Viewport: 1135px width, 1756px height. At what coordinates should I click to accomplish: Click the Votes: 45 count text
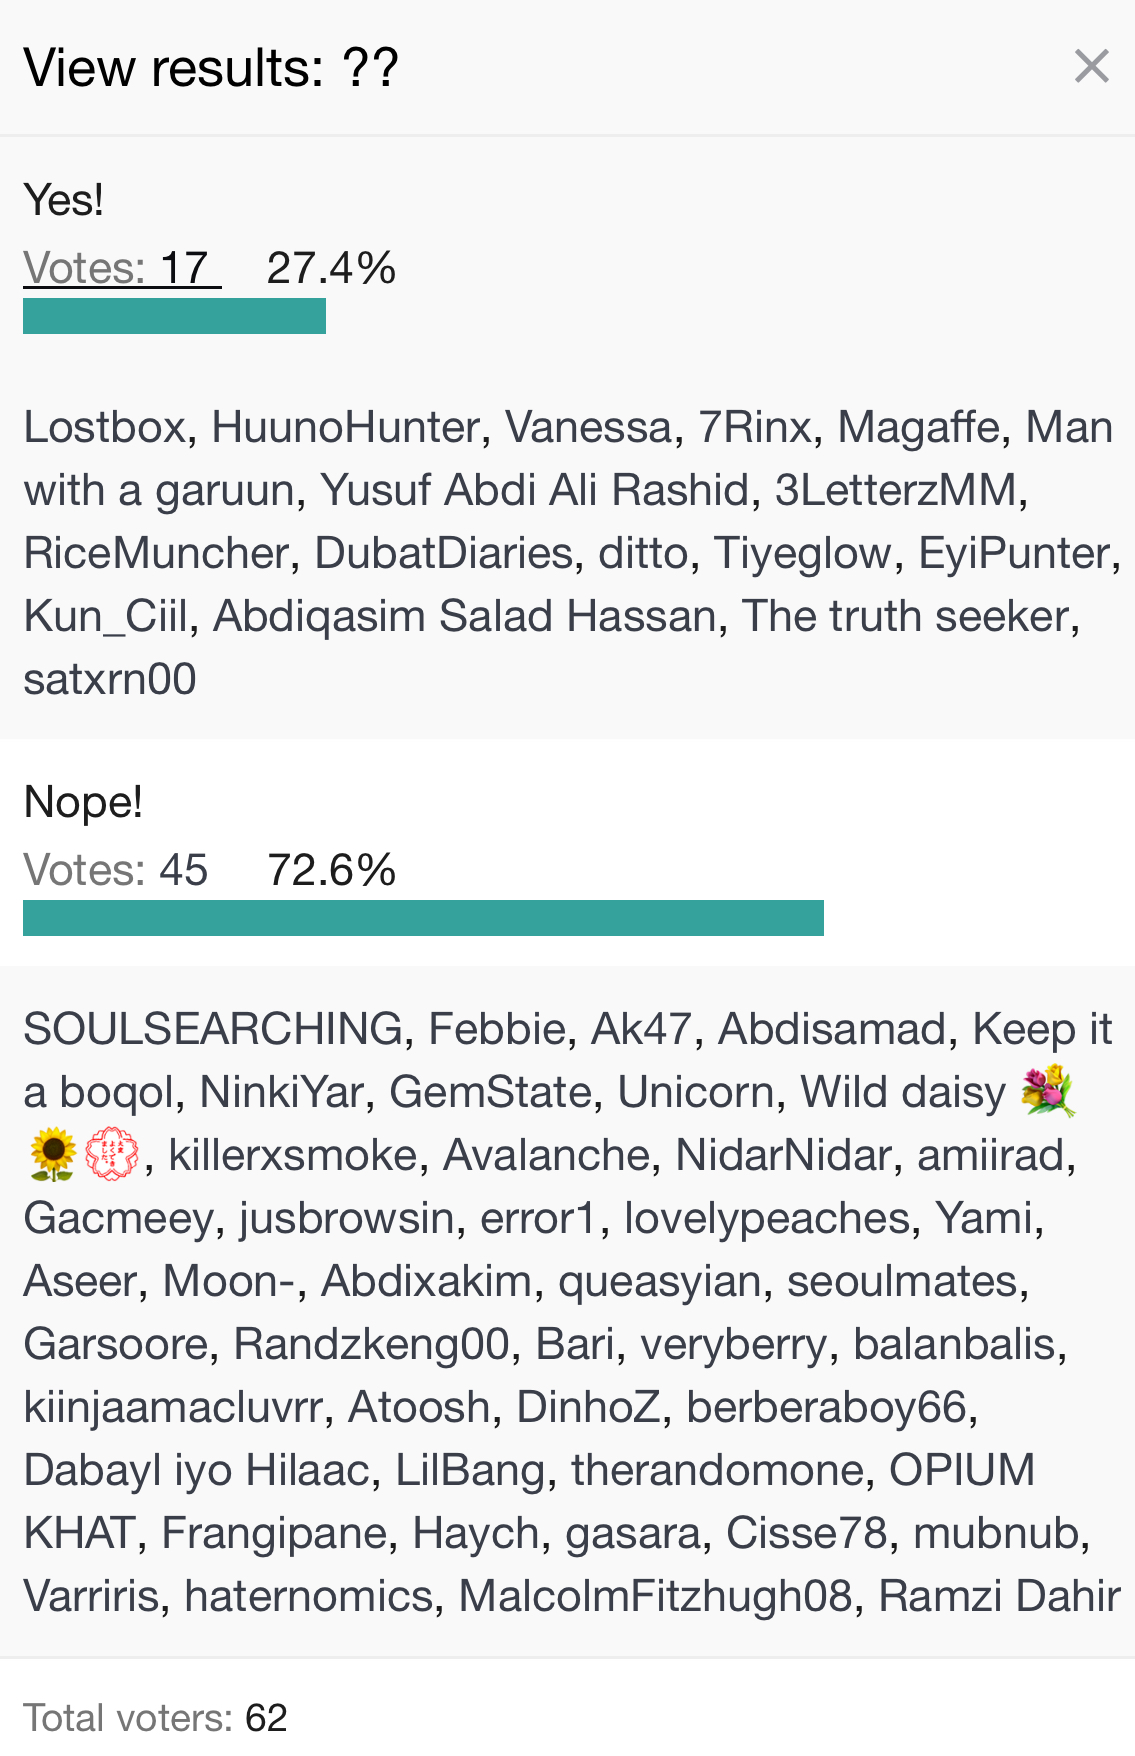[115, 870]
